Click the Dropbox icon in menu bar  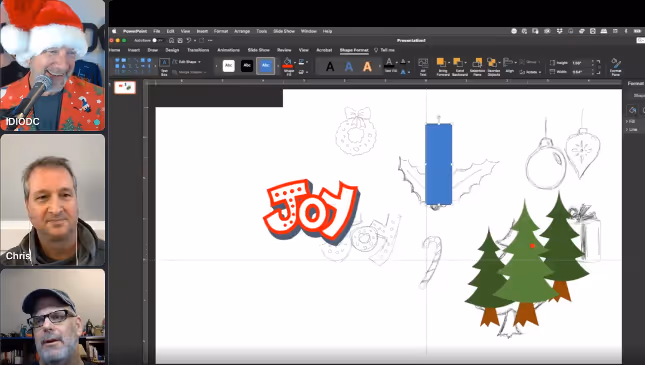pos(559,31)
